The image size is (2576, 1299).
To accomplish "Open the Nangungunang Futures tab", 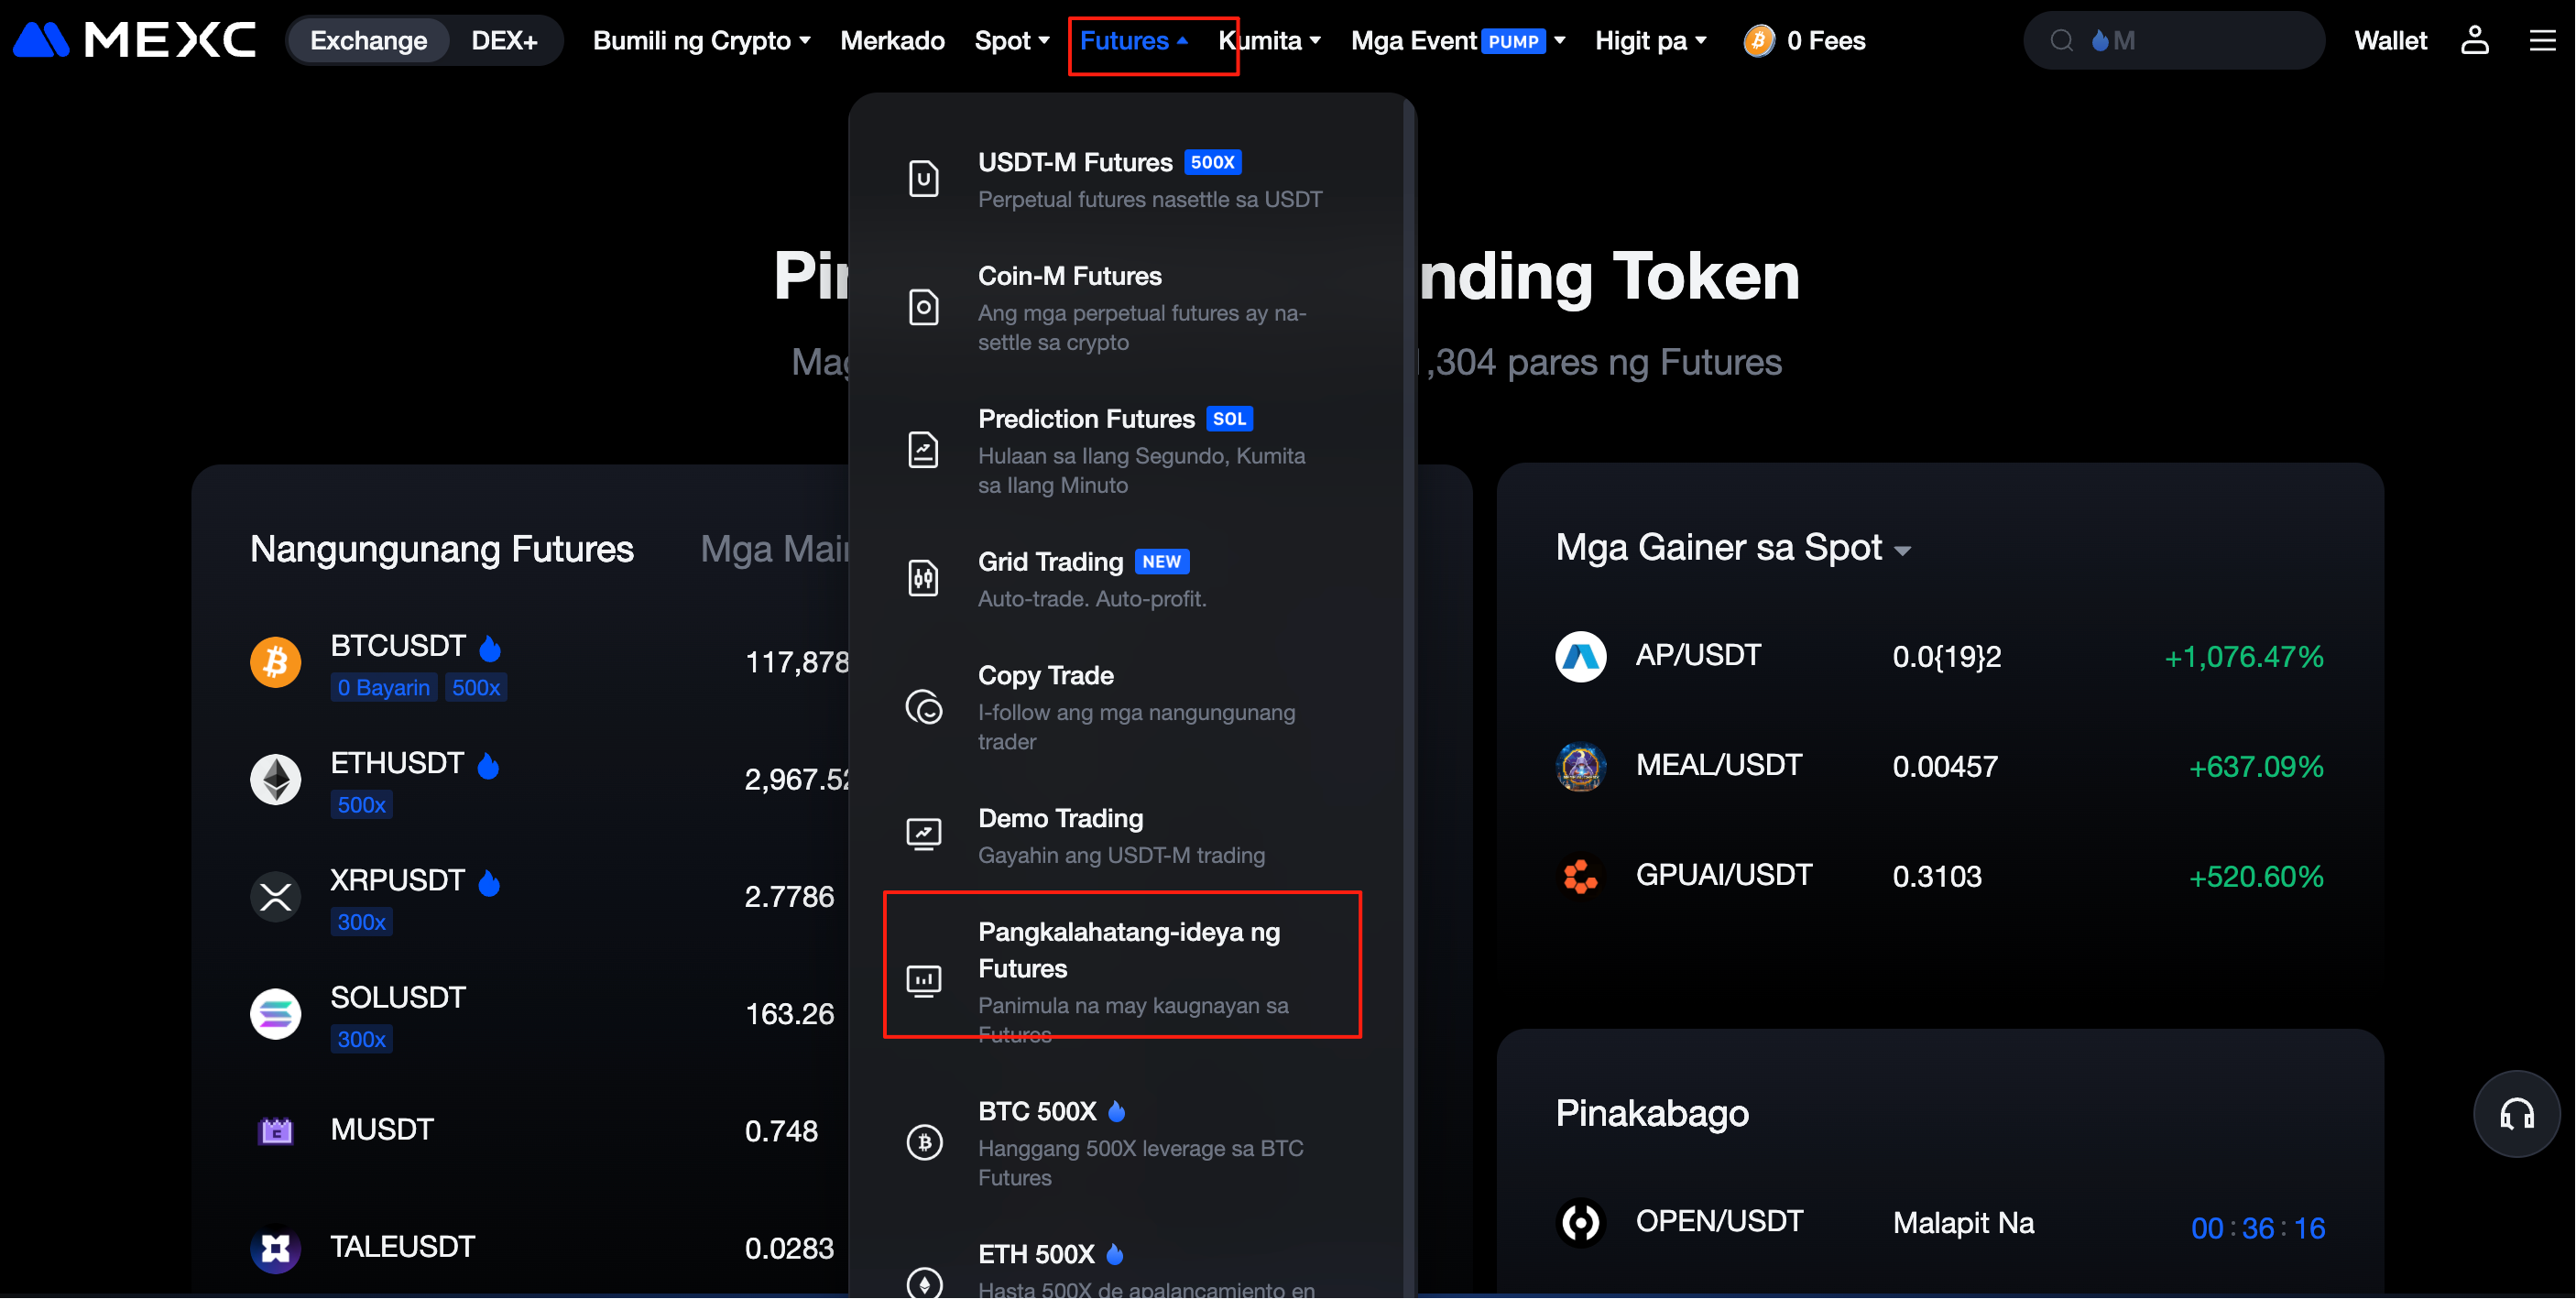I will coord(441,548).
